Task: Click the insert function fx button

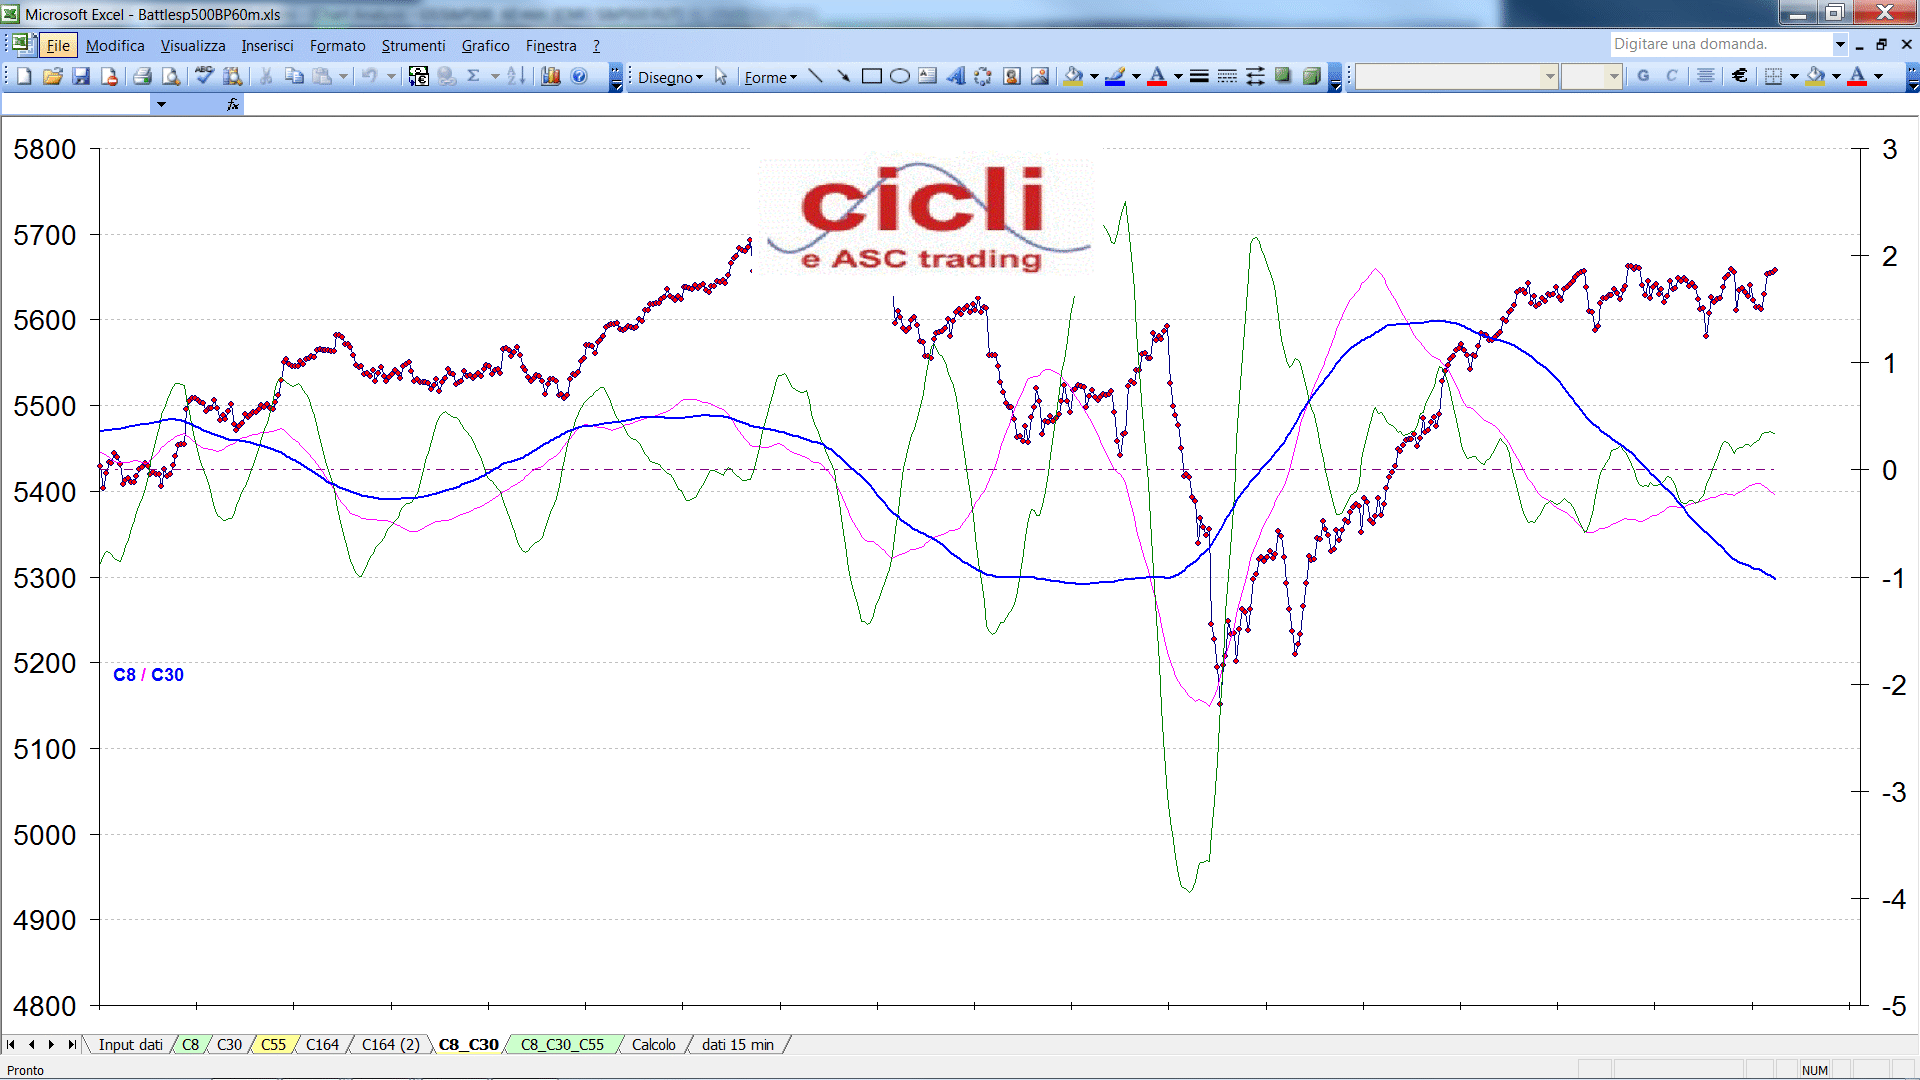Action: point(233,104)
